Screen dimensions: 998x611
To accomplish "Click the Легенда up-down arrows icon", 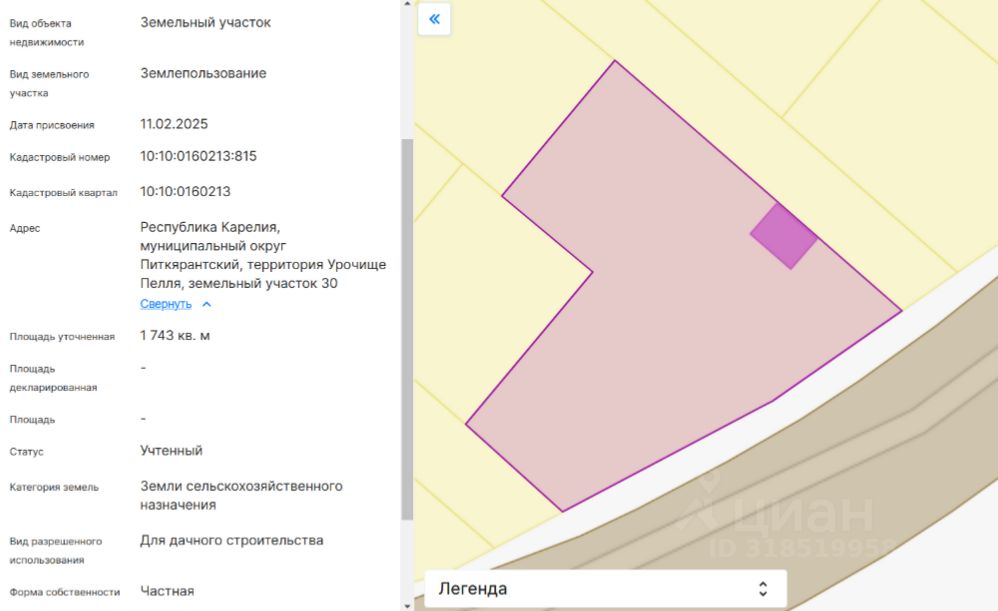I will click(x=763, y=589).
